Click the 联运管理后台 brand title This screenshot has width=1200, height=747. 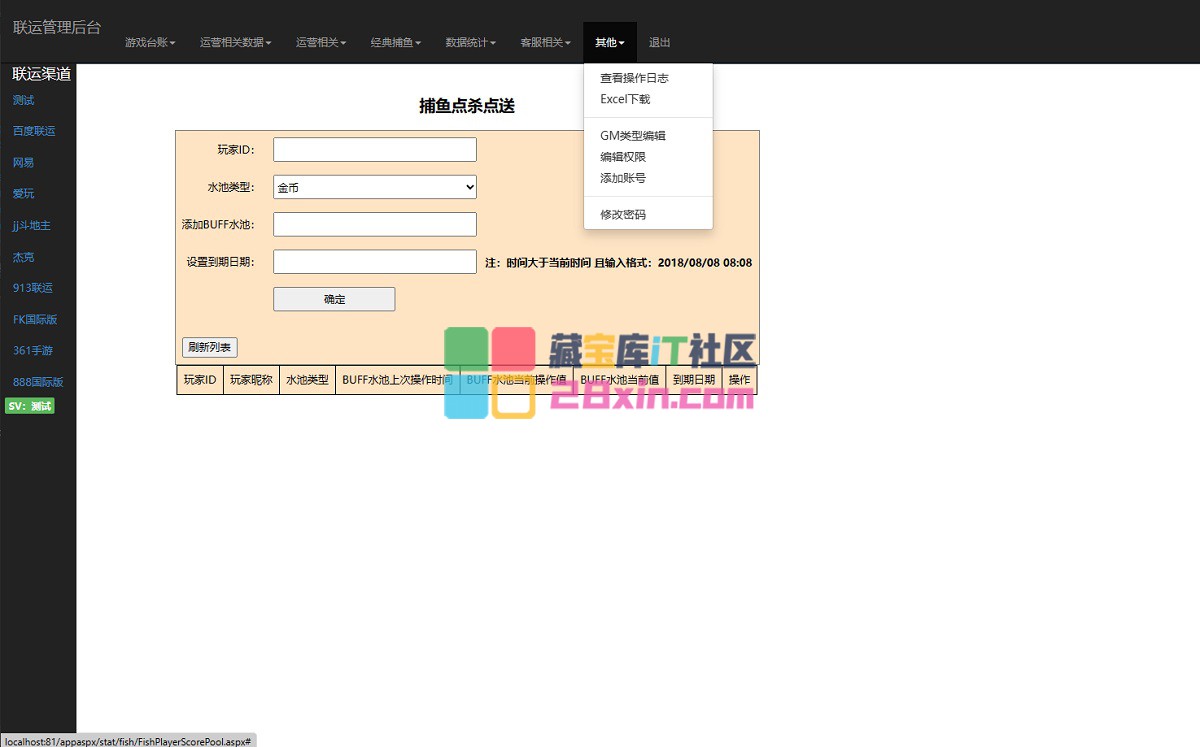(x=57, y=27)
